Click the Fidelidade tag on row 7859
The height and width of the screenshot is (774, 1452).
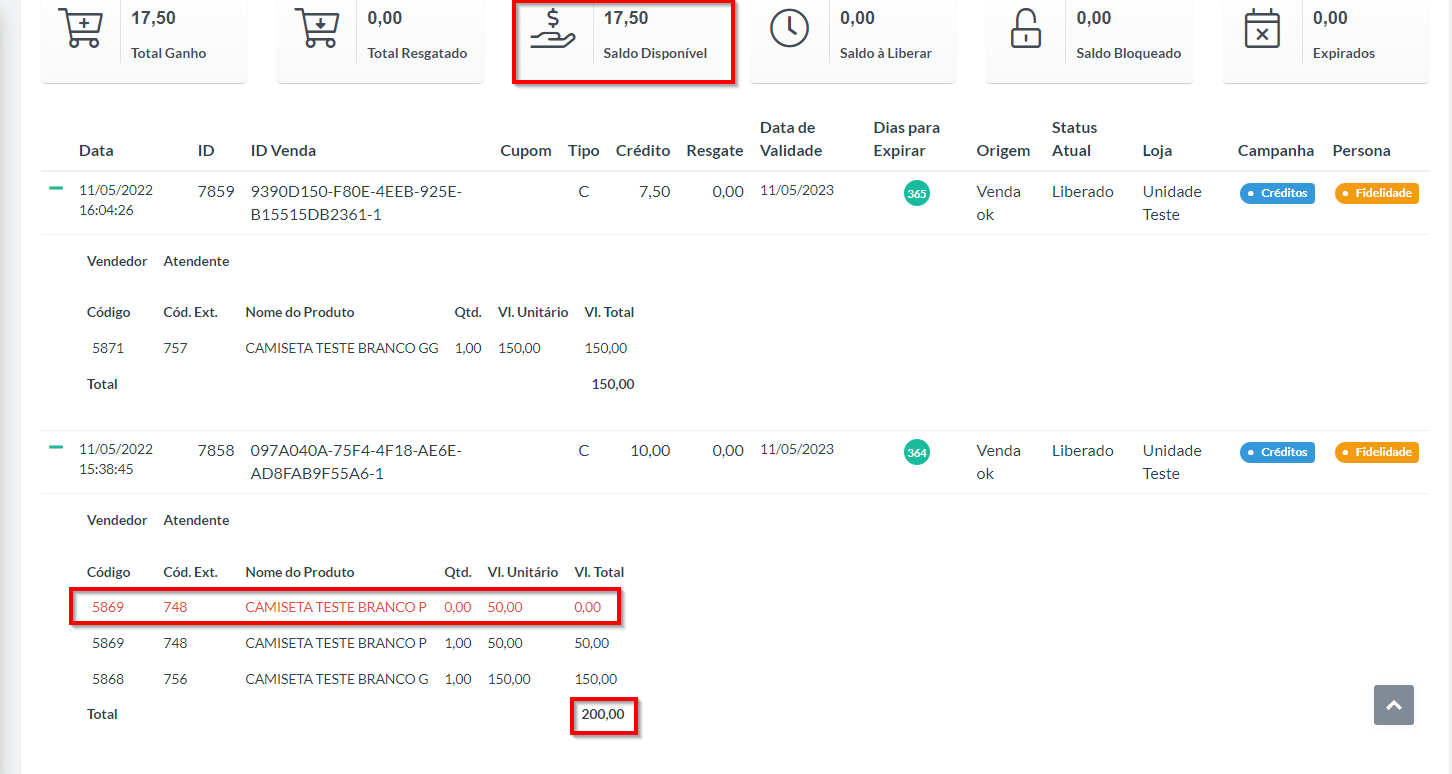(1376, 193)
